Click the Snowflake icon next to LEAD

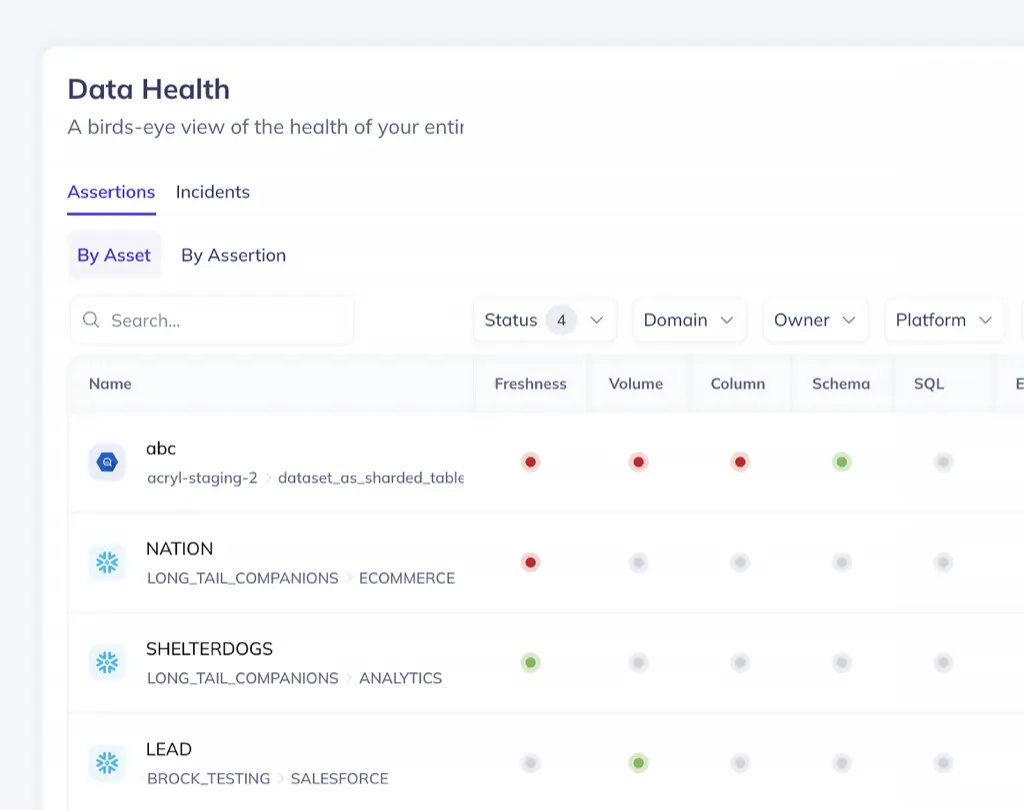point(107,763)
